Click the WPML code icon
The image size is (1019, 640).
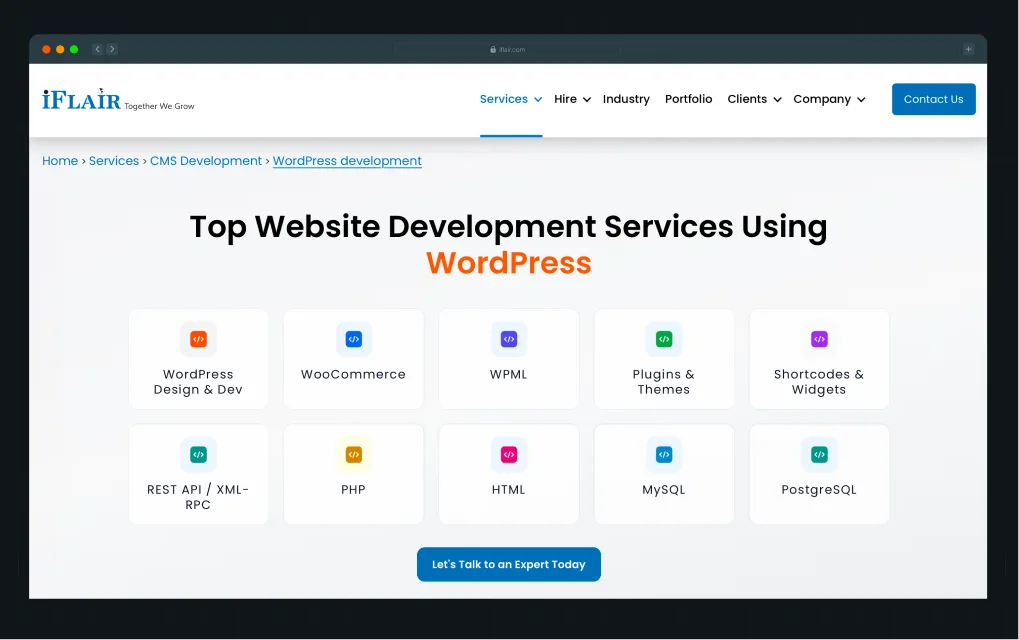(509, 339)
